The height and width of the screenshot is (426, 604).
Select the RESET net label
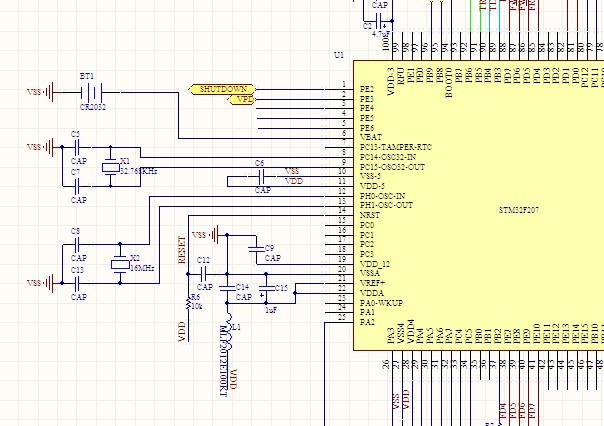coord(181,250)
